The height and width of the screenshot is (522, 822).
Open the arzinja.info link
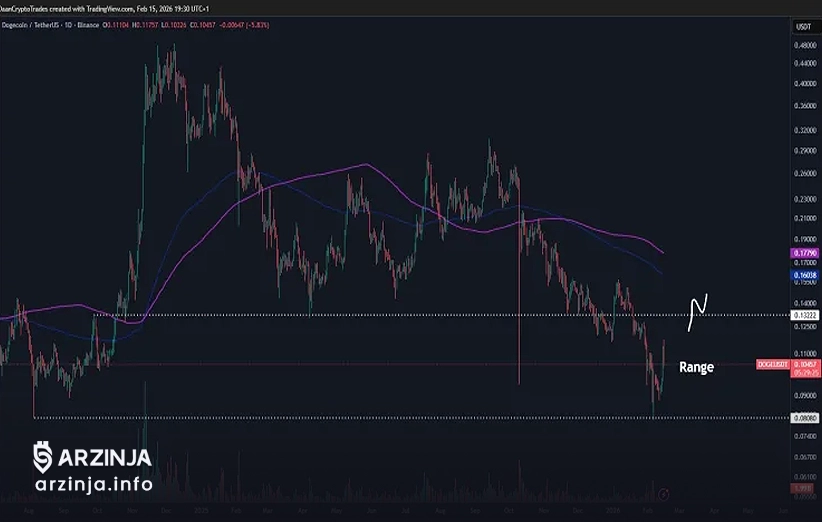pyautogui.click(x=93, y=485)
